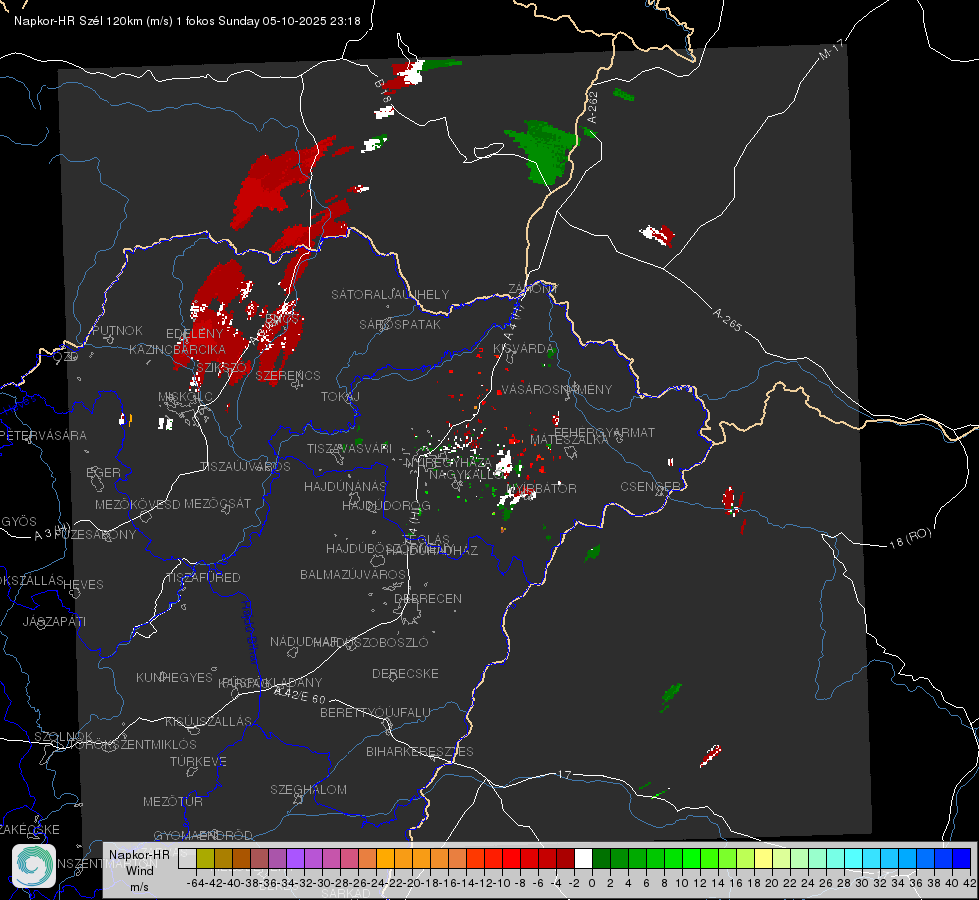Click the KAZINCBARCIKA town label

click(x=177, y=350)
